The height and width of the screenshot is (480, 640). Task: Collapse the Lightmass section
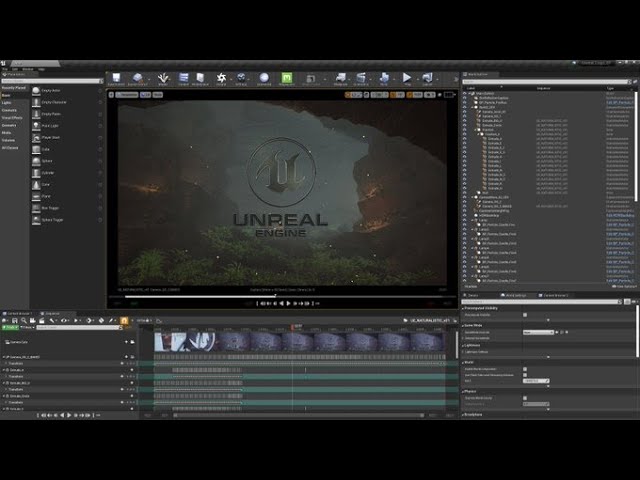[x=463, y=345]
